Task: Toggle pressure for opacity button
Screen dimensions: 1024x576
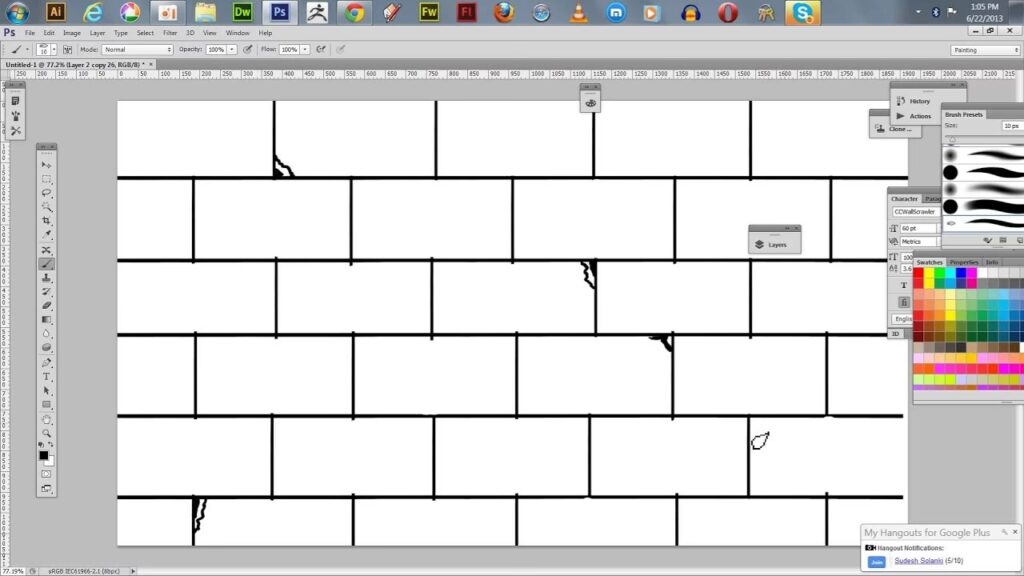Action: [246, 49]
